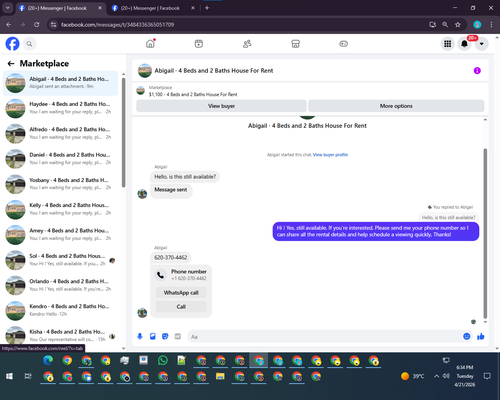Open Microsoft Edge from the taskbar

48,360
